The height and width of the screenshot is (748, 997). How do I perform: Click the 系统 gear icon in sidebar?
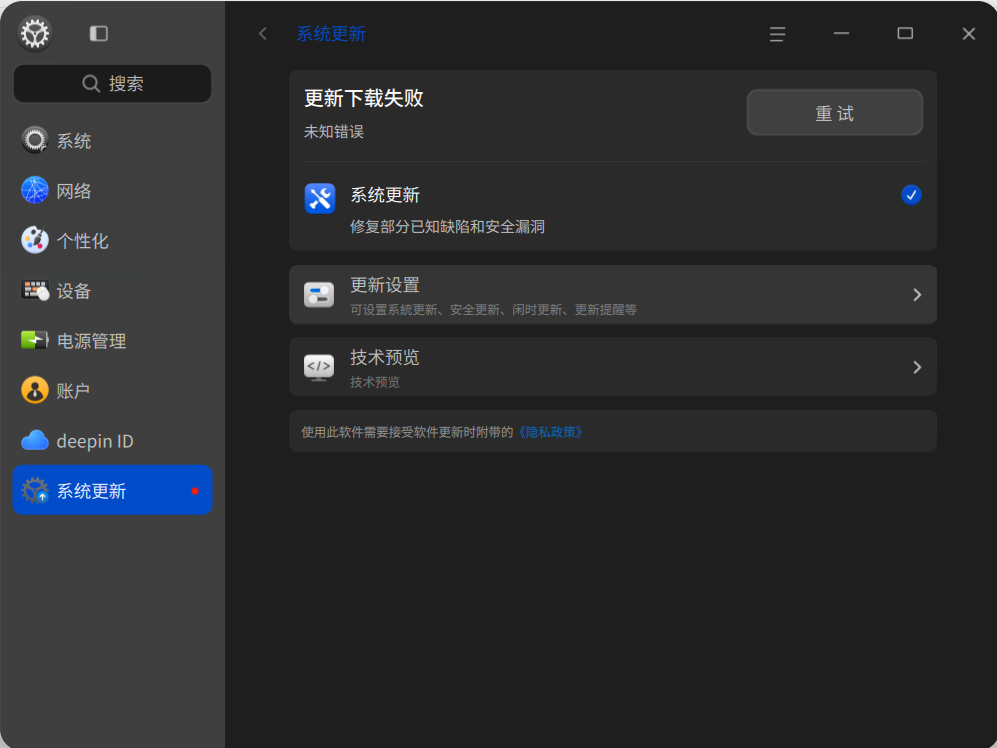(x=35, y=141)
